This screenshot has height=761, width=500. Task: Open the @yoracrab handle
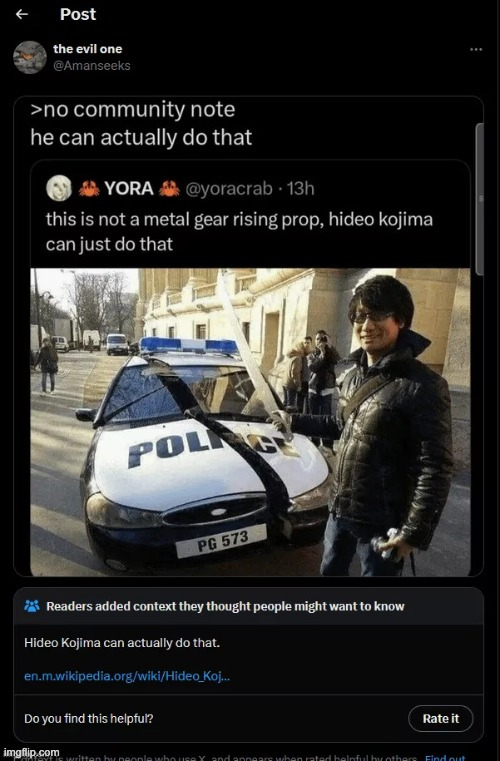point(229,188)
